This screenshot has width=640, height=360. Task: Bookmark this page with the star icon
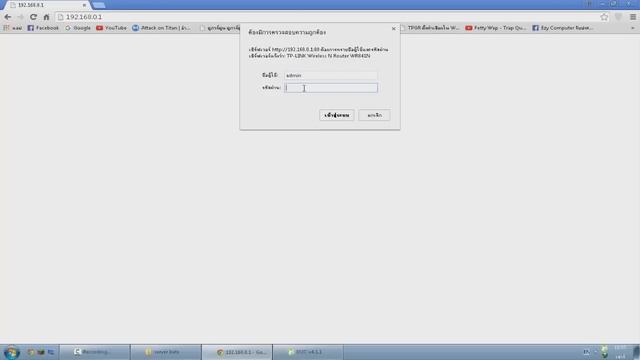[604, 17]
